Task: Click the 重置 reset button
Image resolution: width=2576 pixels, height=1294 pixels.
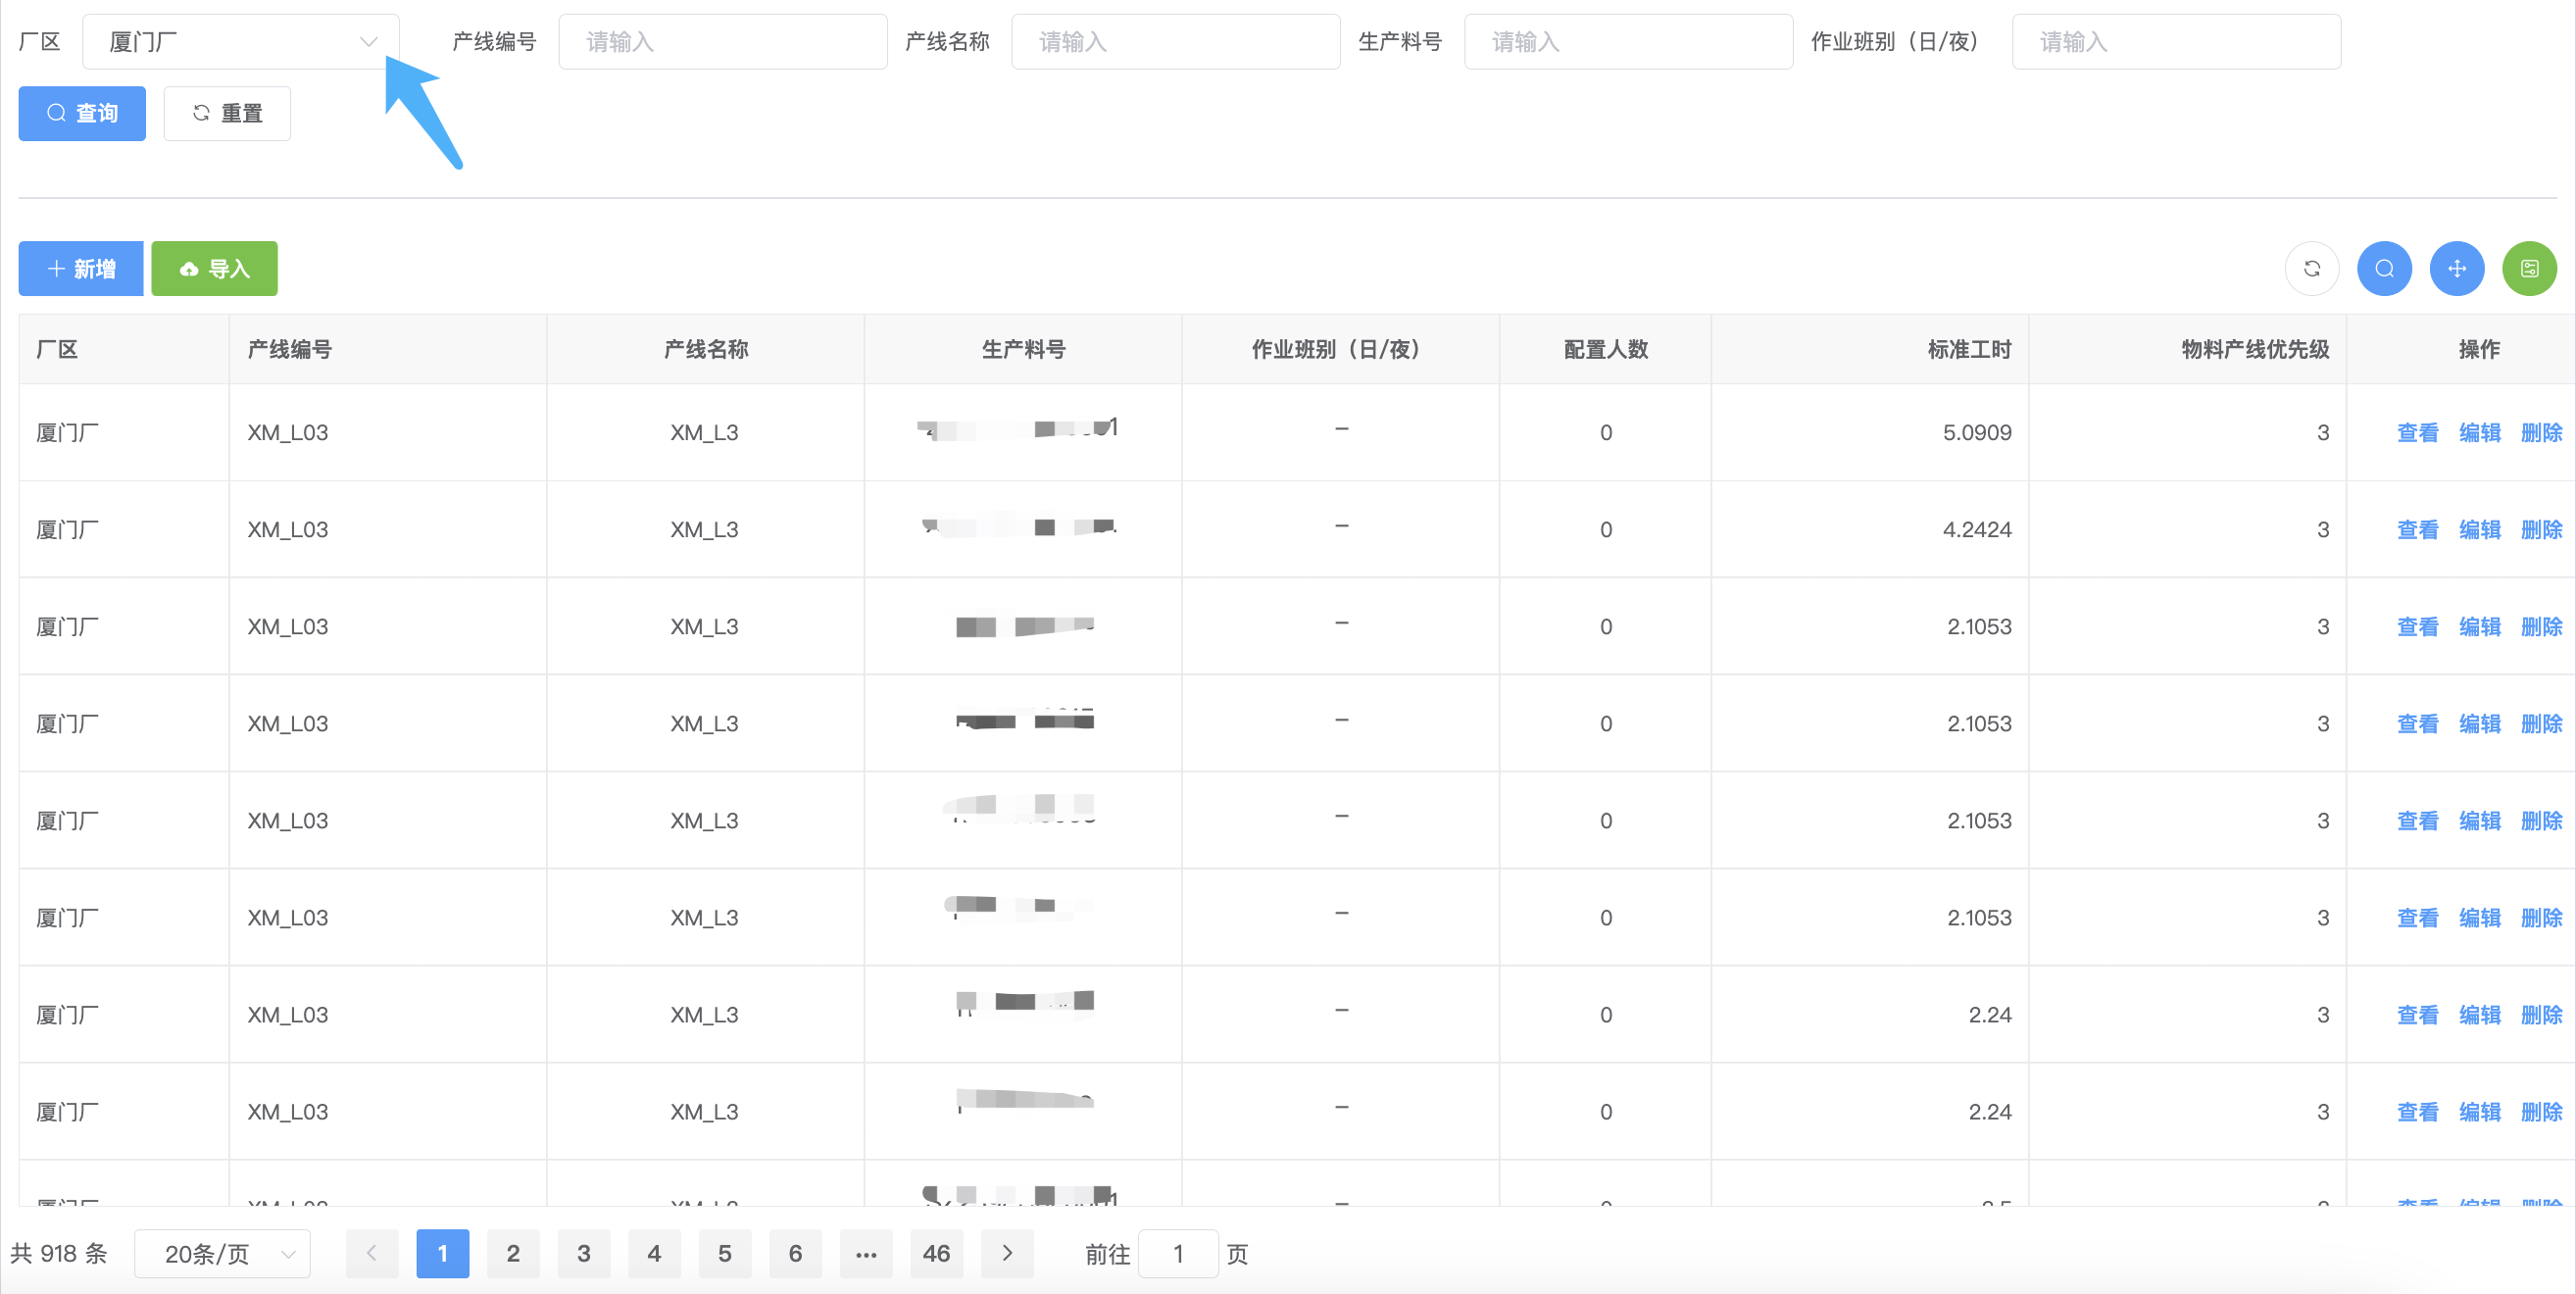Action: (x=227, y=113)
